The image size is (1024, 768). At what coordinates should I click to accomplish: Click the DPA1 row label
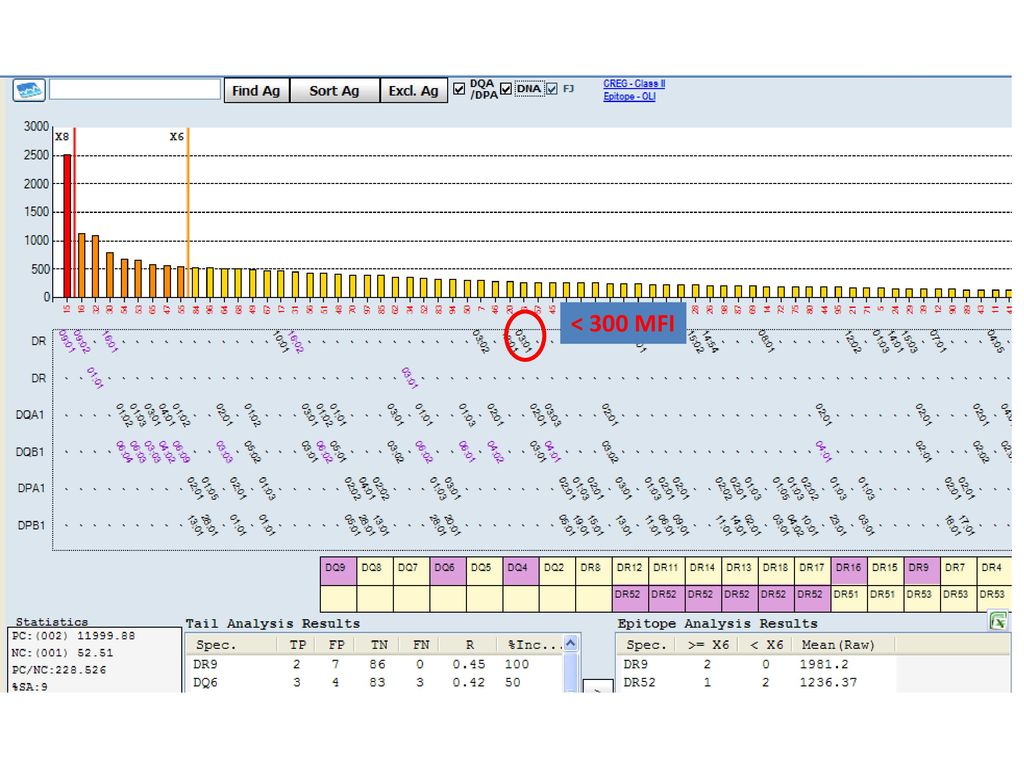(x=31, y=488)
